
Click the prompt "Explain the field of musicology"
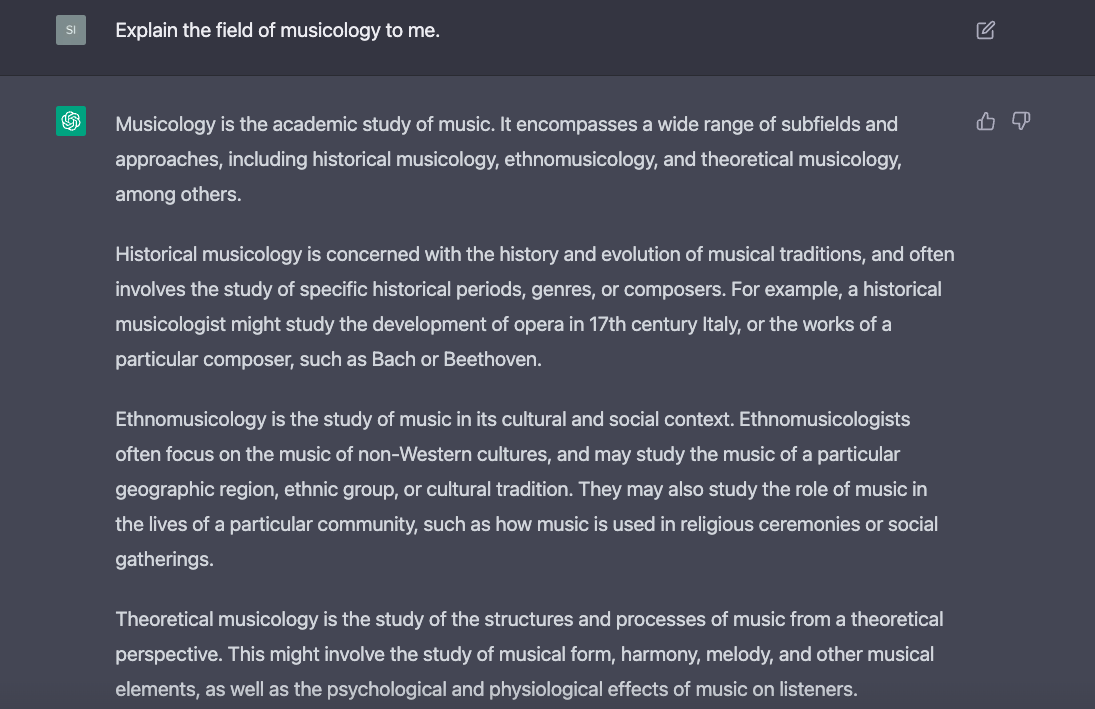277,30
